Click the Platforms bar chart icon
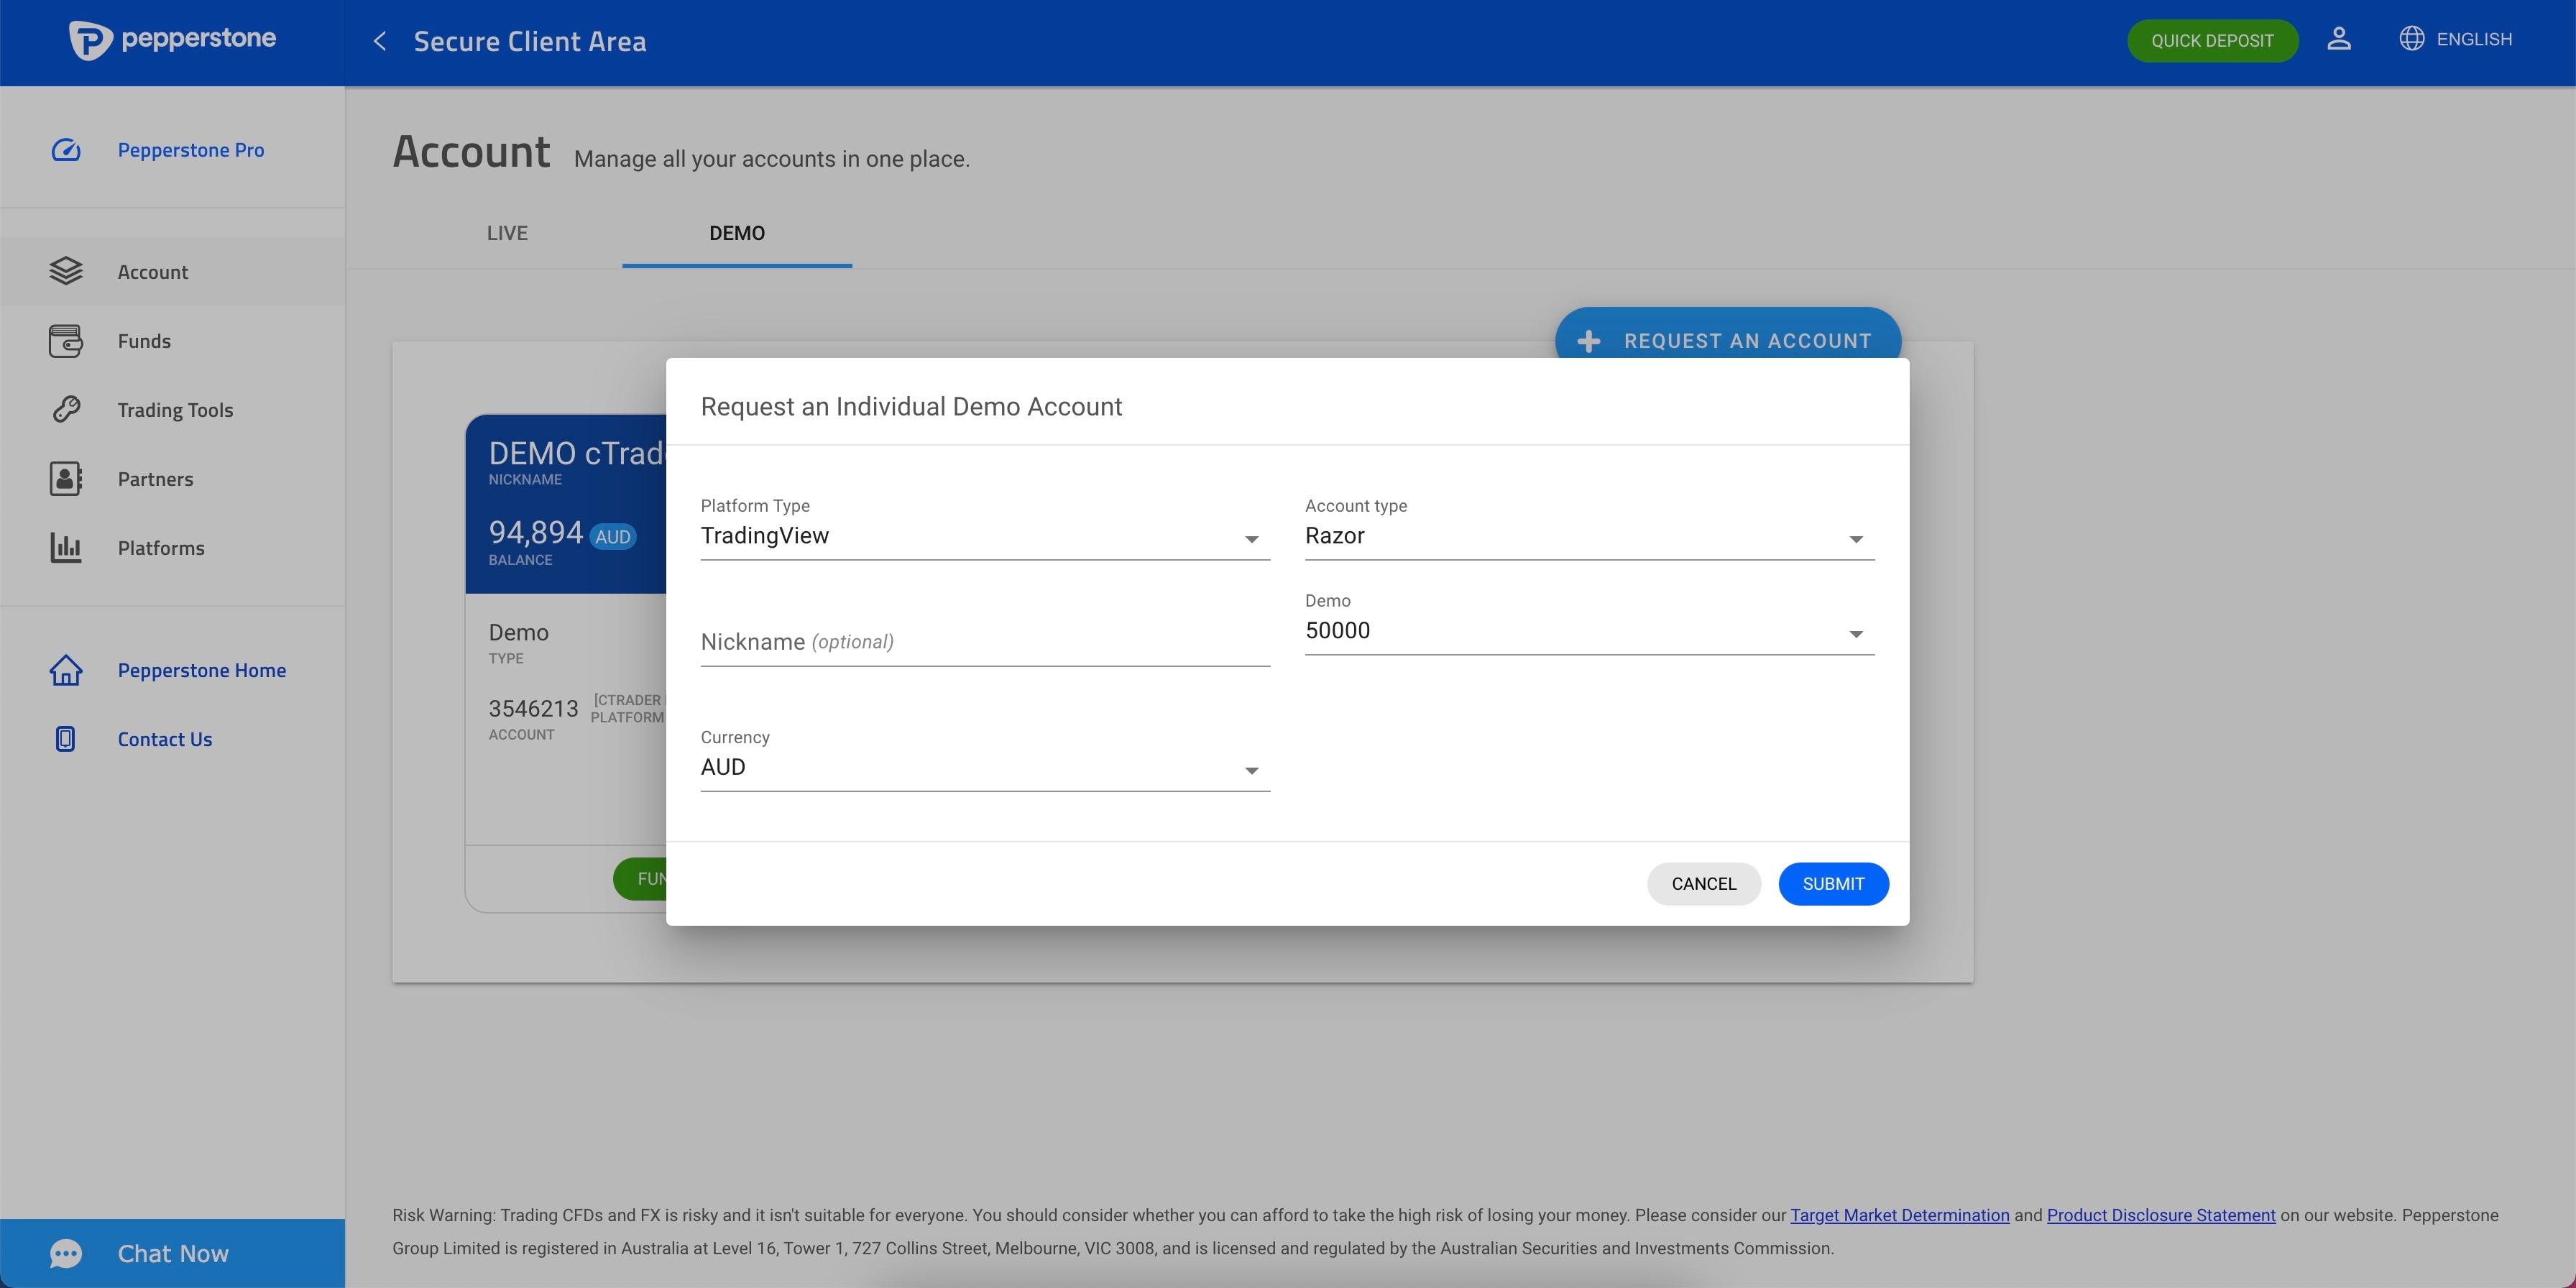 (x=66, y=547)
